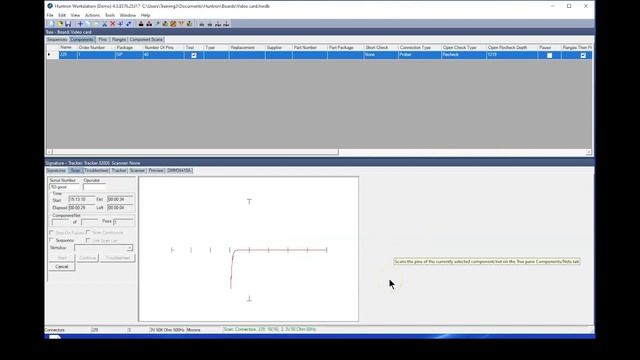Open the Help menu
The image size is (640, 360).
tap(145, 15)
